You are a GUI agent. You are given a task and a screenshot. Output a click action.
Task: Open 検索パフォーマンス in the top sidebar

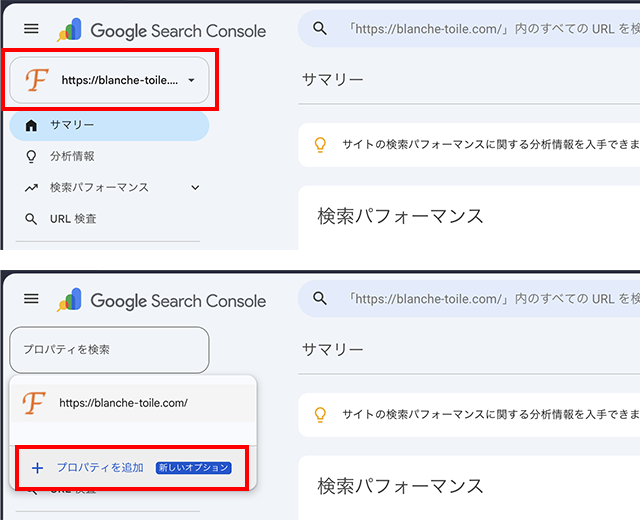click(109, 188)
